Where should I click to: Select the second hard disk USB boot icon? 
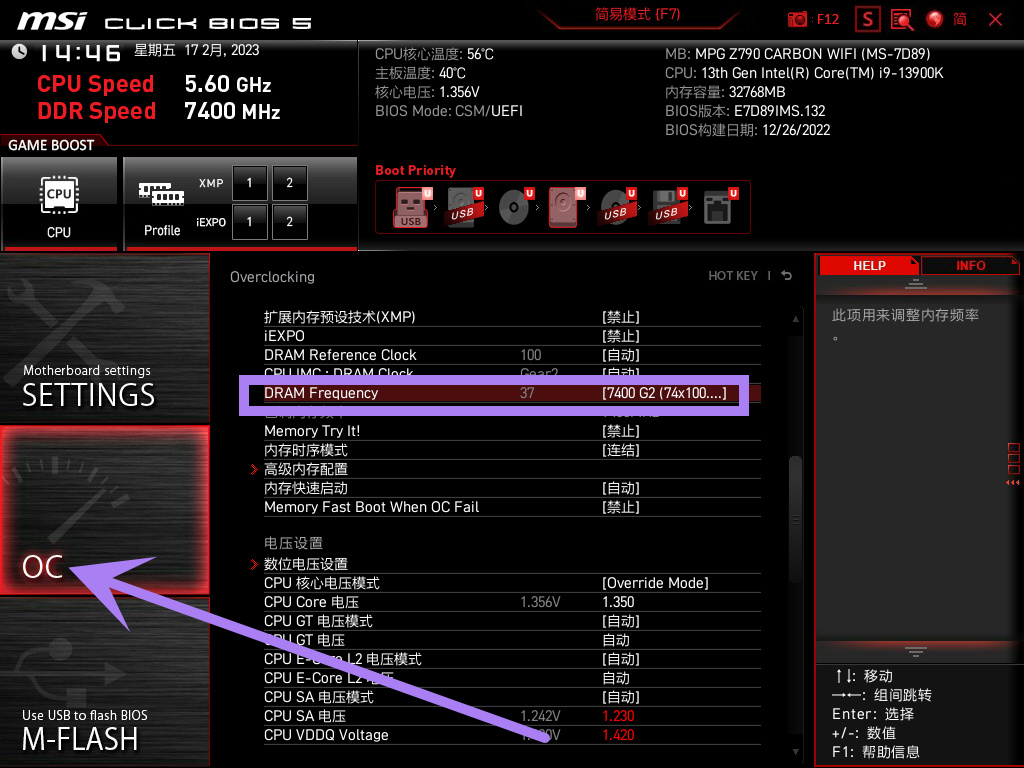tap(464, 208)
